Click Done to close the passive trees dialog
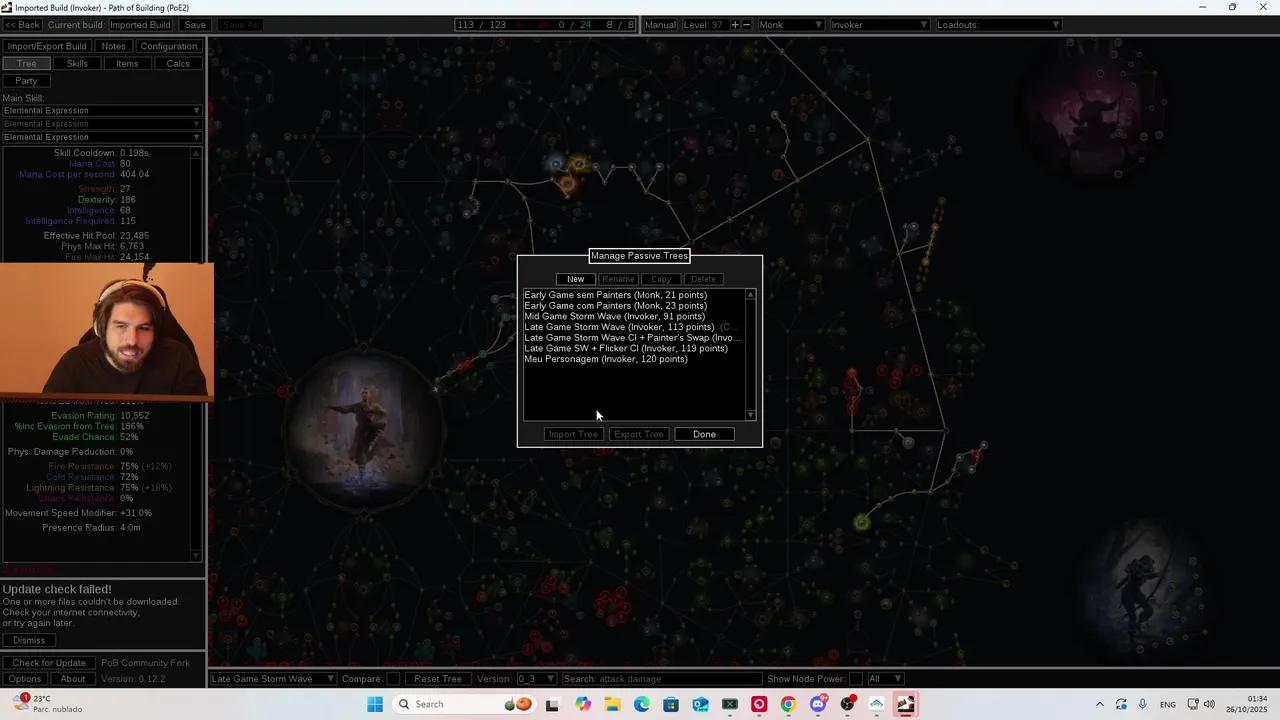The width and height of the screenshot is (1280, 720). click(704, 434)
